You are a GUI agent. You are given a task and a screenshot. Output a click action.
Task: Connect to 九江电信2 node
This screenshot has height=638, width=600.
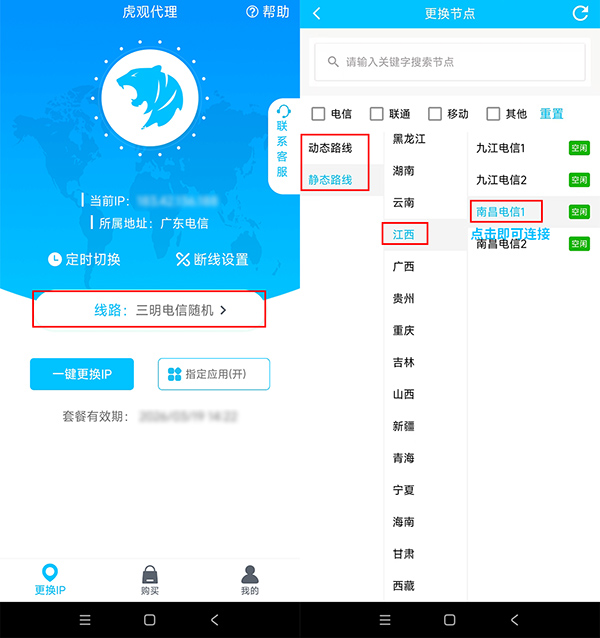pos(501,180)
